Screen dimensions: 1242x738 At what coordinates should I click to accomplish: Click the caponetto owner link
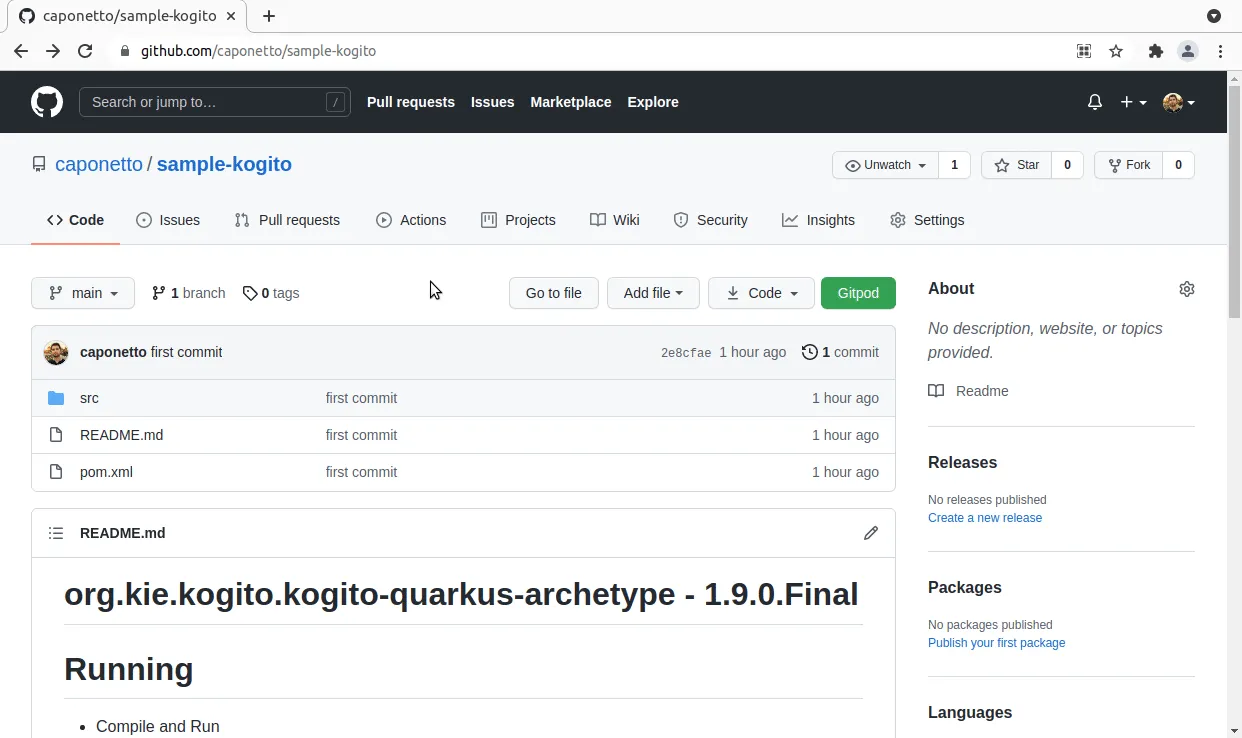(99, 164)
